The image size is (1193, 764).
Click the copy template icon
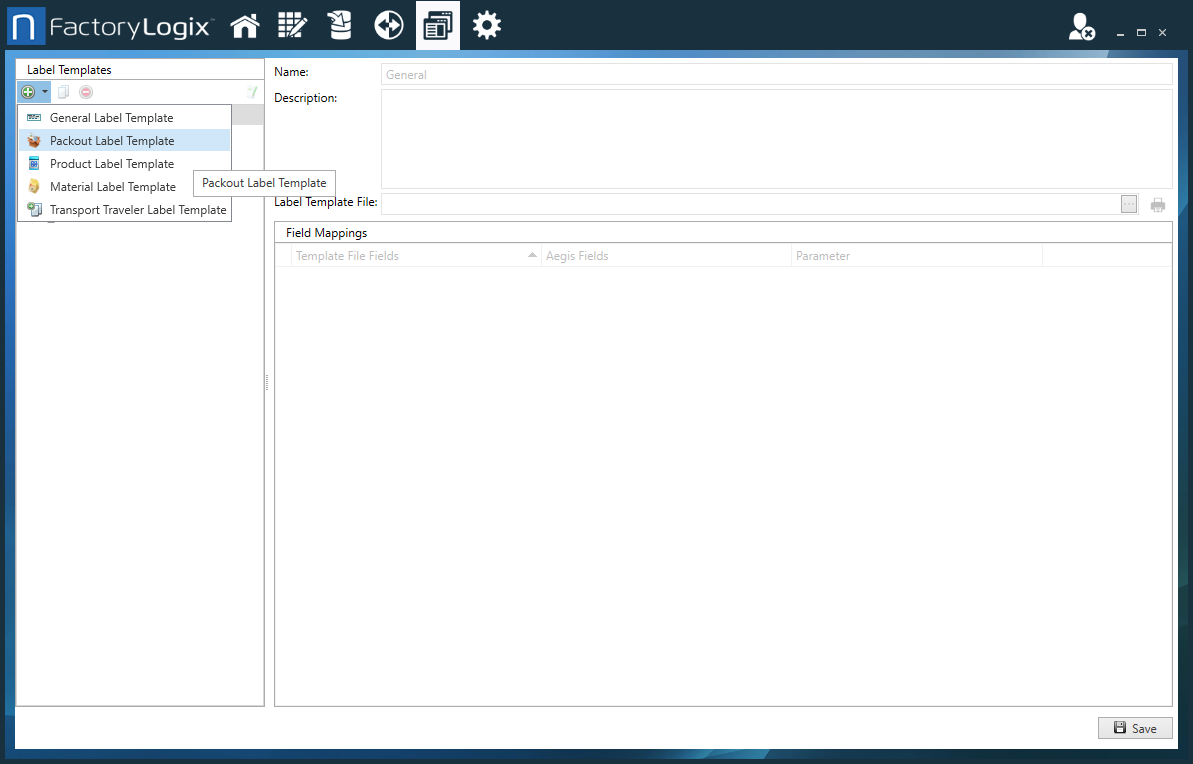pyautogui.click(x=62, y=91)
